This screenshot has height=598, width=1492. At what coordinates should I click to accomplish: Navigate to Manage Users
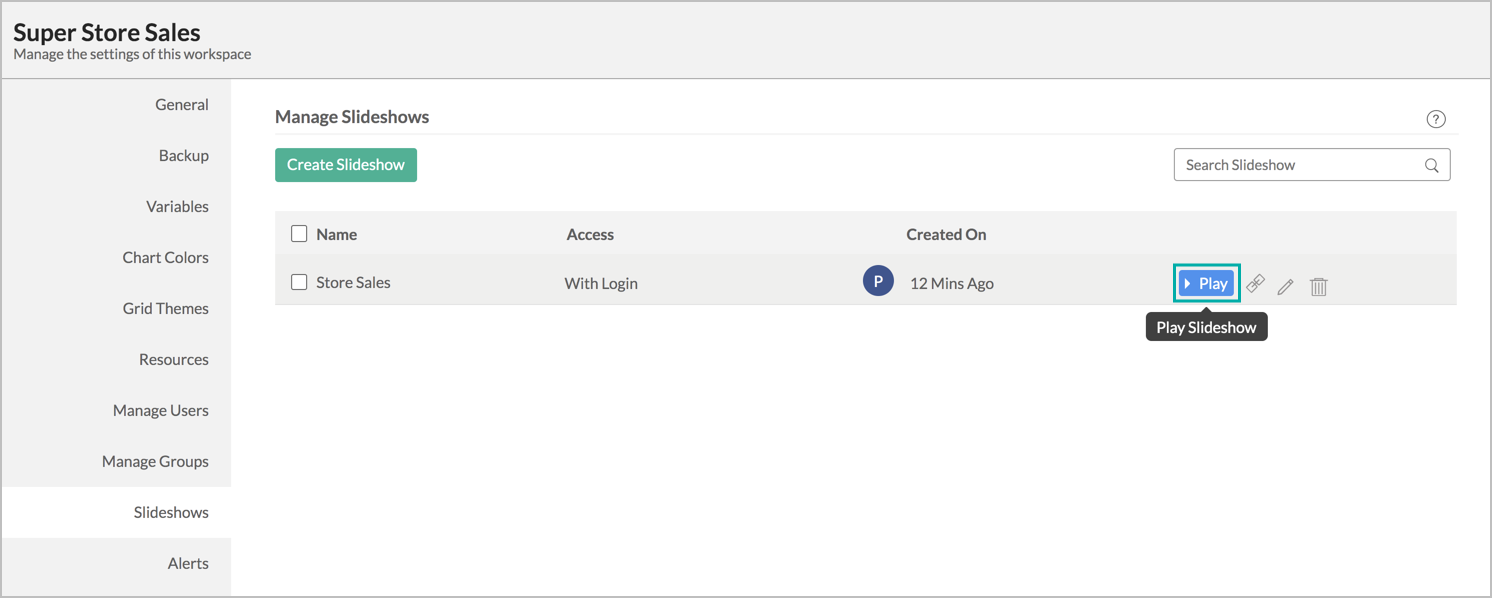tap(161, 411)
